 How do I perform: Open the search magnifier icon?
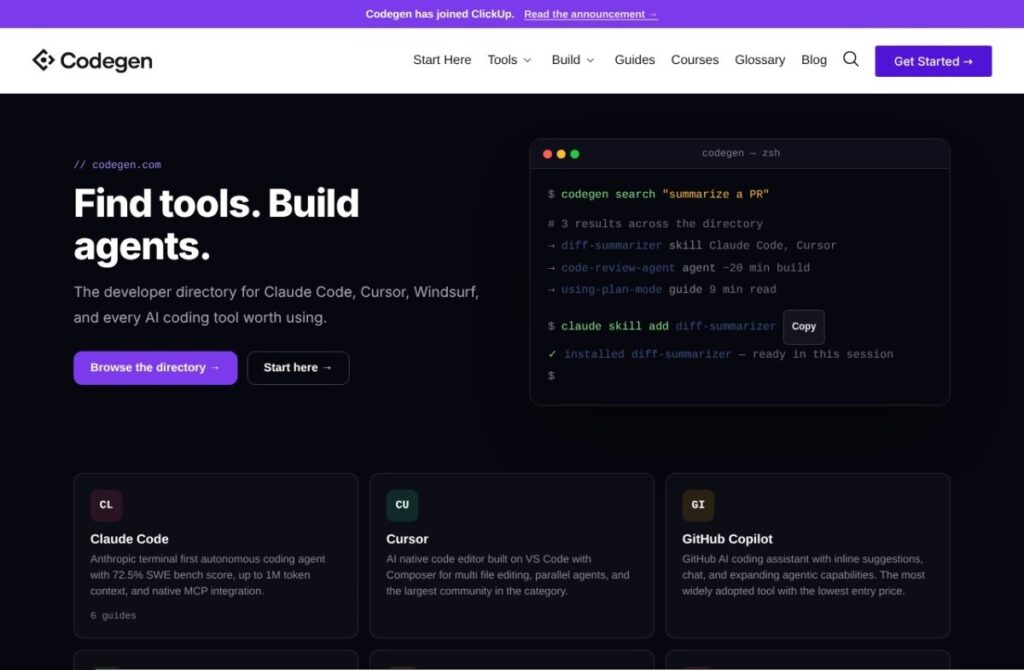pos(850,59)
